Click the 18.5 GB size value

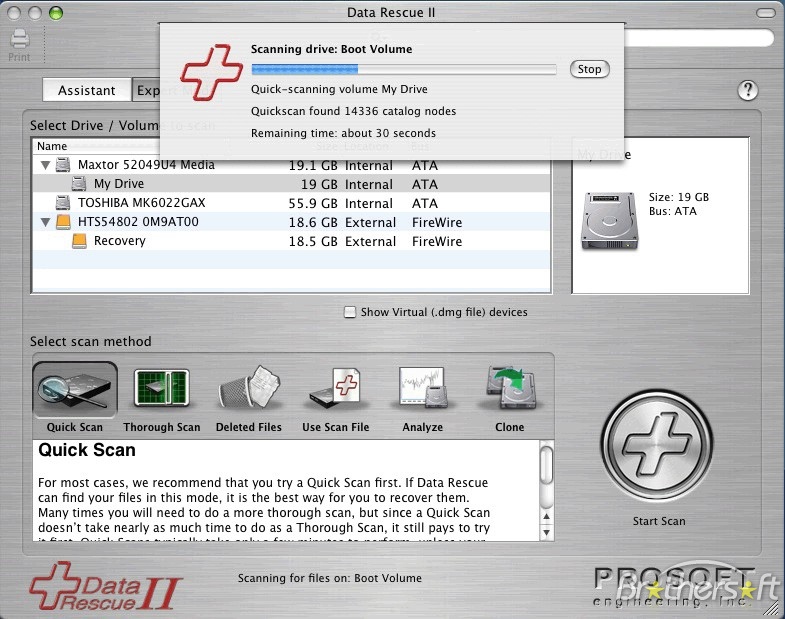click(313, 241)
